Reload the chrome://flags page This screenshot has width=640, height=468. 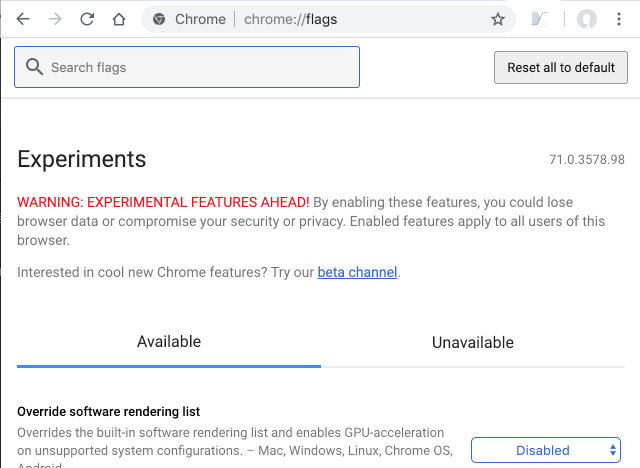pos(87,19)
